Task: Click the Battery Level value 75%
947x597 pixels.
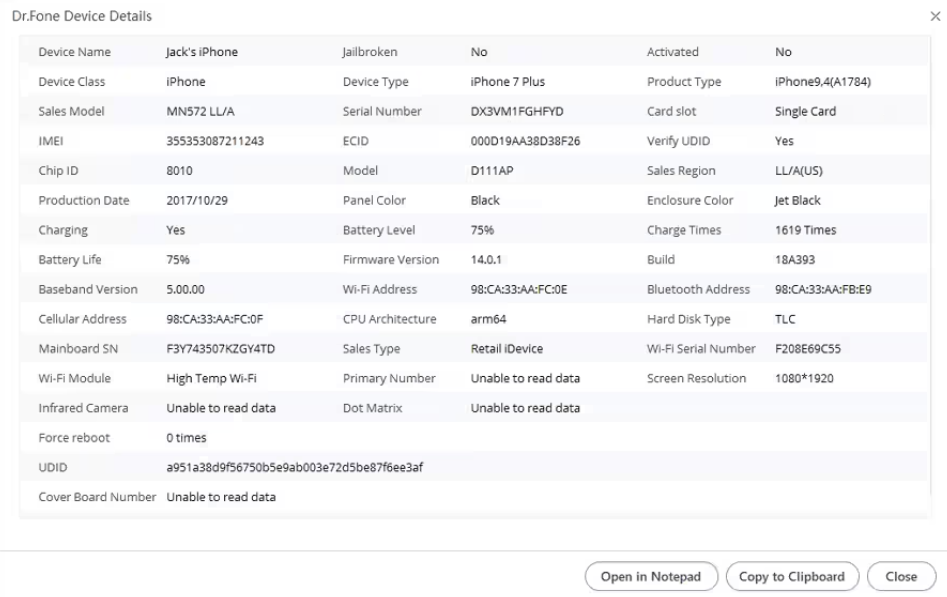Action: pyautogui.click(x=482, y=230)
